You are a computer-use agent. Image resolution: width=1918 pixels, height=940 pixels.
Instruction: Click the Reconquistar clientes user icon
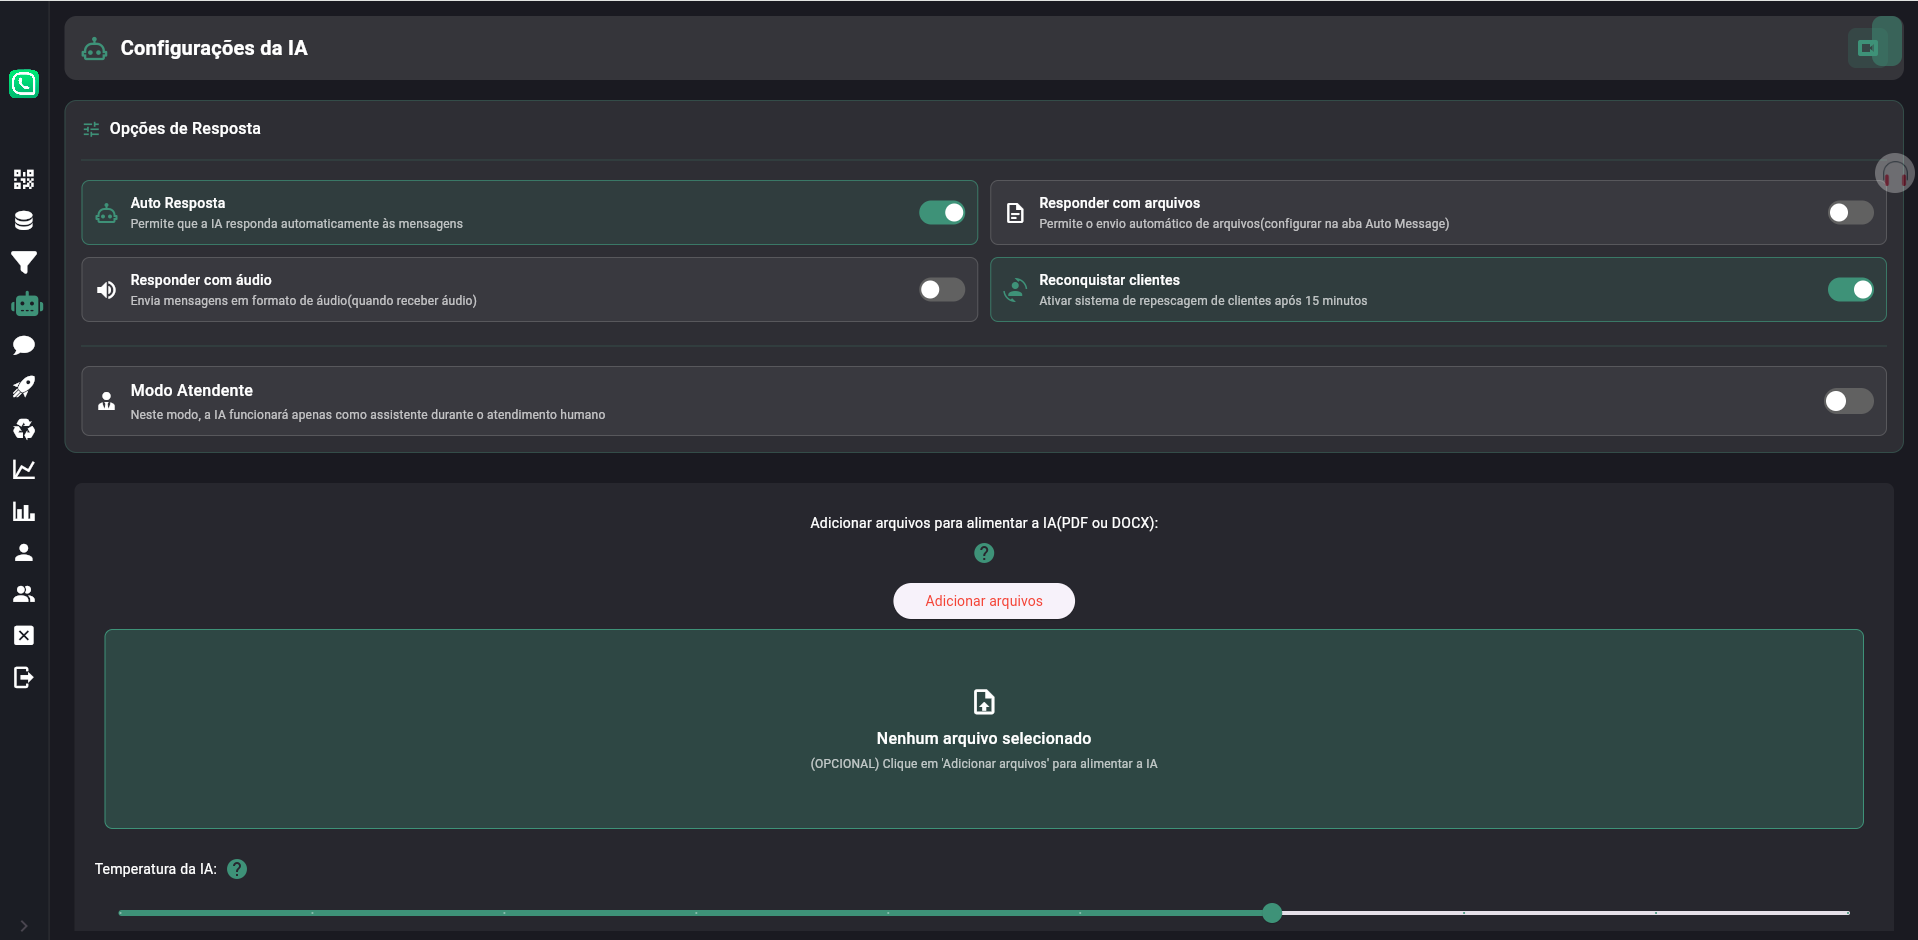click(x=1015, y=290)
